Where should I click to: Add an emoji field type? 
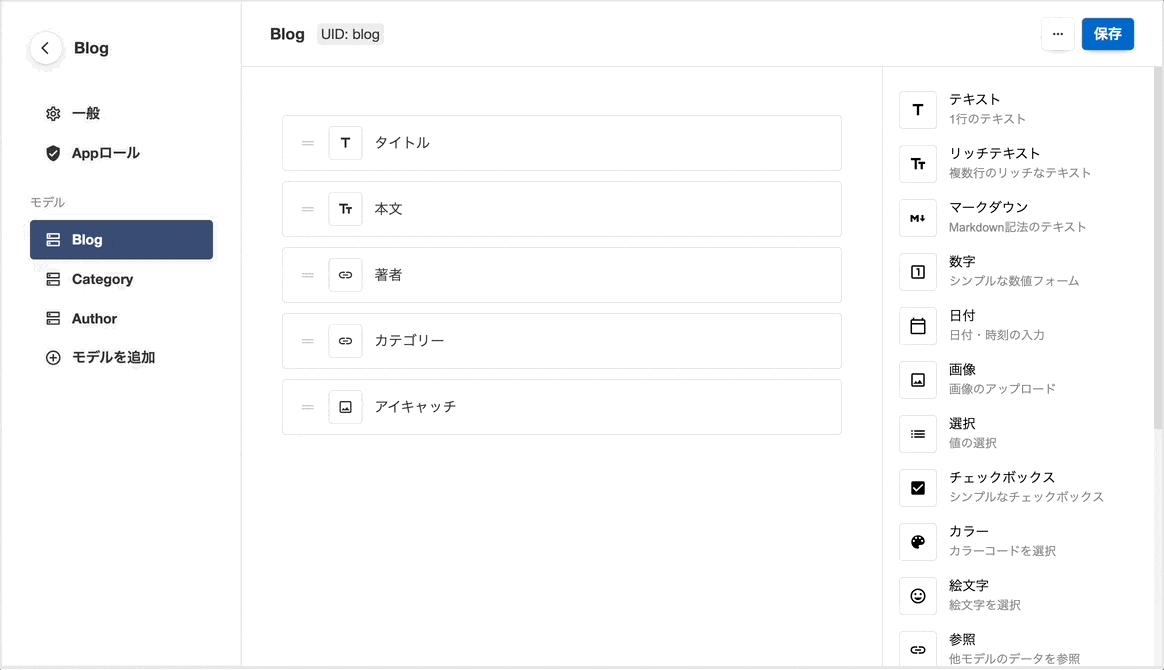coord(918,596)
